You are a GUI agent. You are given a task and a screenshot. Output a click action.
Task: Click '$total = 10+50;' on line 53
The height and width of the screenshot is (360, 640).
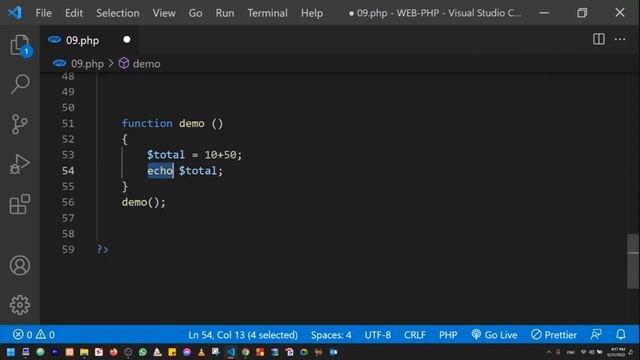194,155
